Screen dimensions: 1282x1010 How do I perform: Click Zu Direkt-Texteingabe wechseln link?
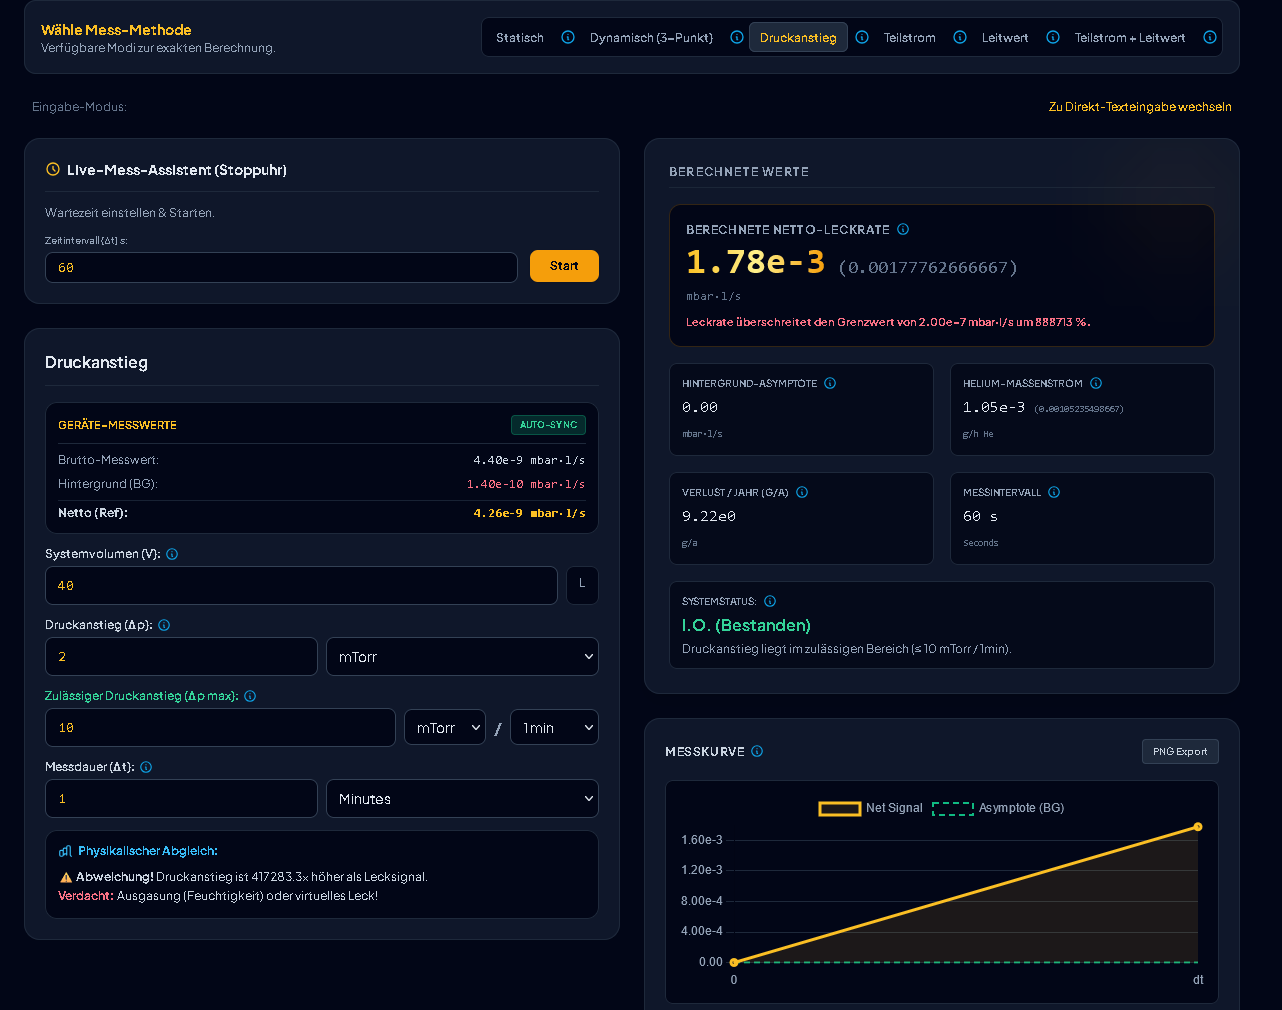point(1140,107)
